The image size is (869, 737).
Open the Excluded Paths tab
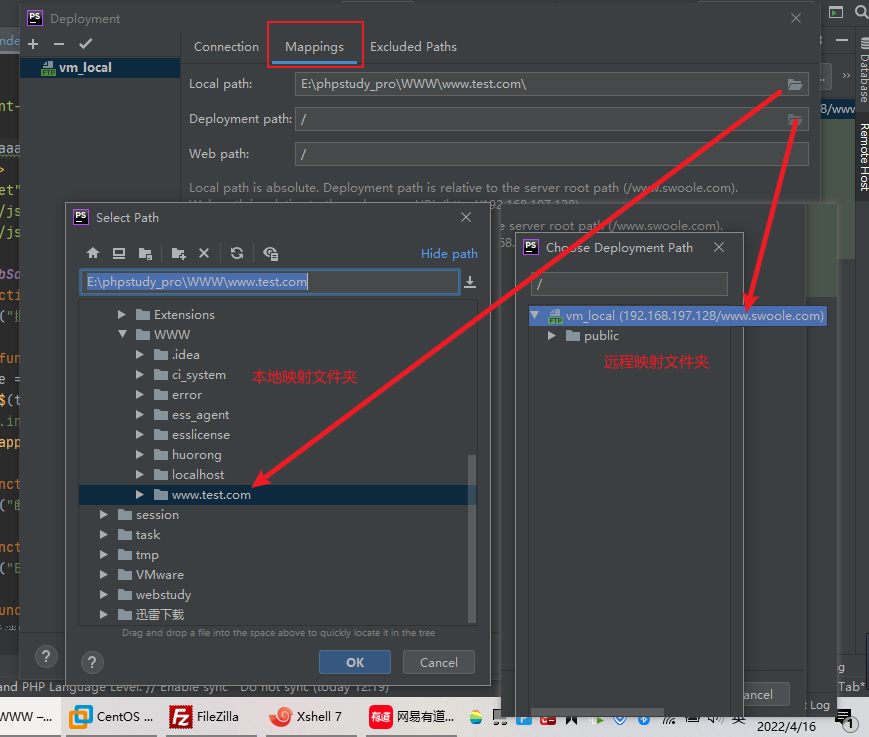(413, 46)
